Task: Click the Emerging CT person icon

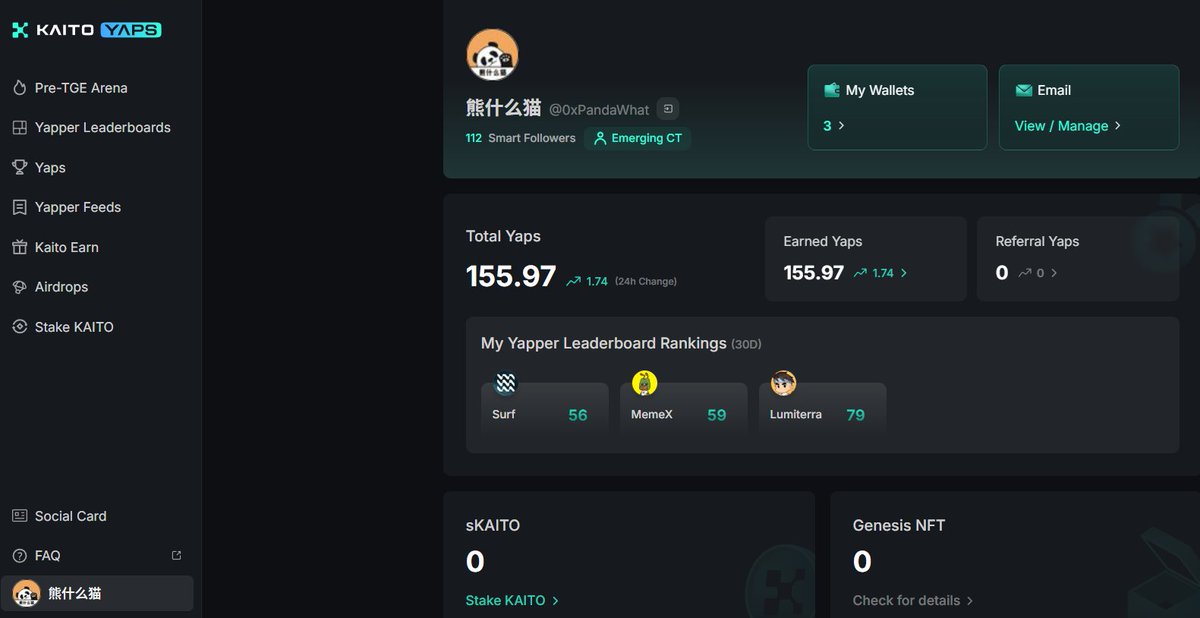Action: [600, 138]
